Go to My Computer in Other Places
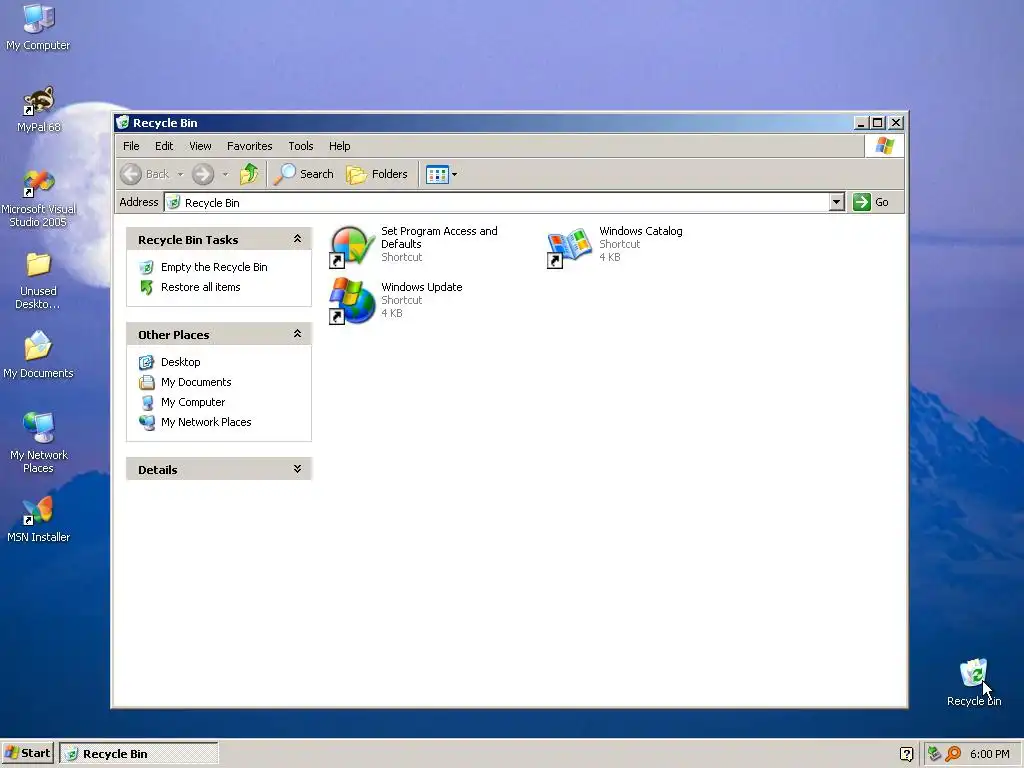The width and height of the screenshot is (1024, 768). [193, 402]
